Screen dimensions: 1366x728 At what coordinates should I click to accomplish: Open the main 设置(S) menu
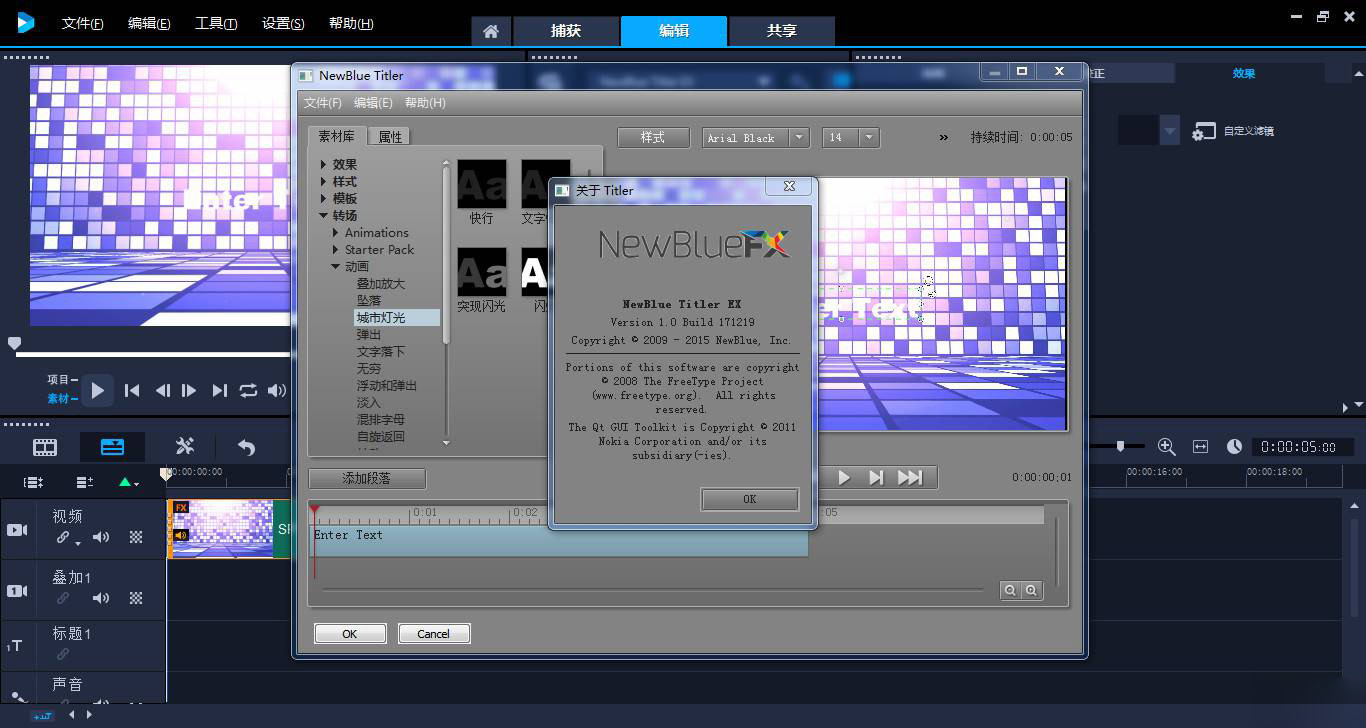click(x=283, y=23)
